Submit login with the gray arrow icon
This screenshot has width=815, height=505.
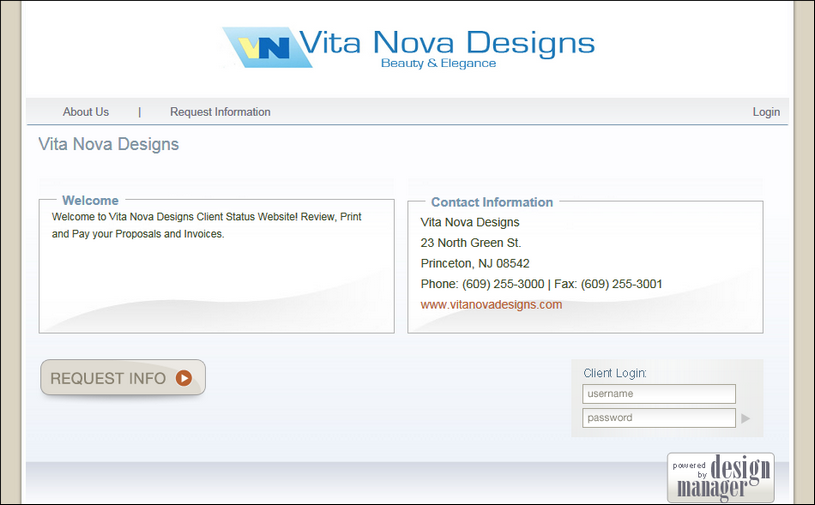(745, 418)
